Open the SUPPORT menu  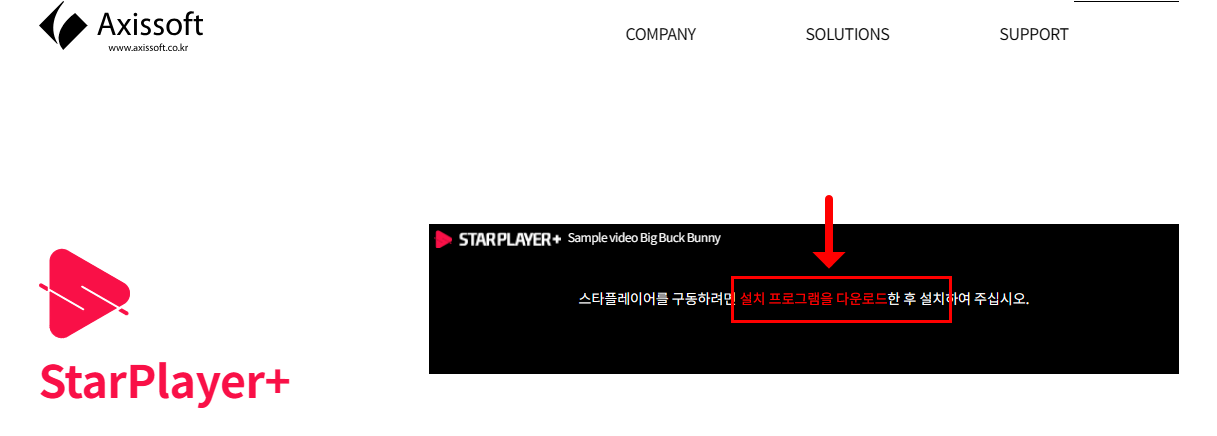(1034, 34)
